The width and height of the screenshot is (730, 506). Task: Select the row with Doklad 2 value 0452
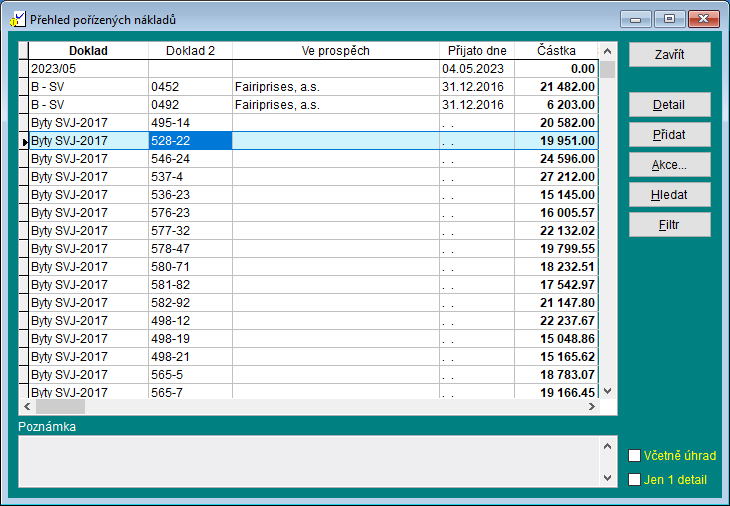[x=190, y=87]
